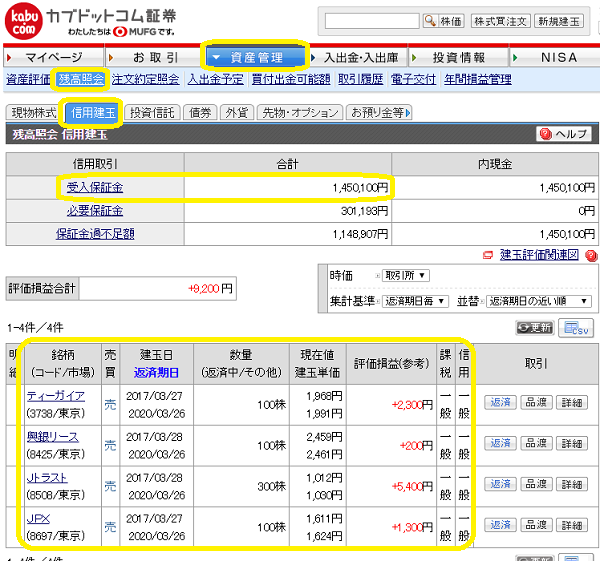Select 残高照会 submenu link

pos(81,79)
